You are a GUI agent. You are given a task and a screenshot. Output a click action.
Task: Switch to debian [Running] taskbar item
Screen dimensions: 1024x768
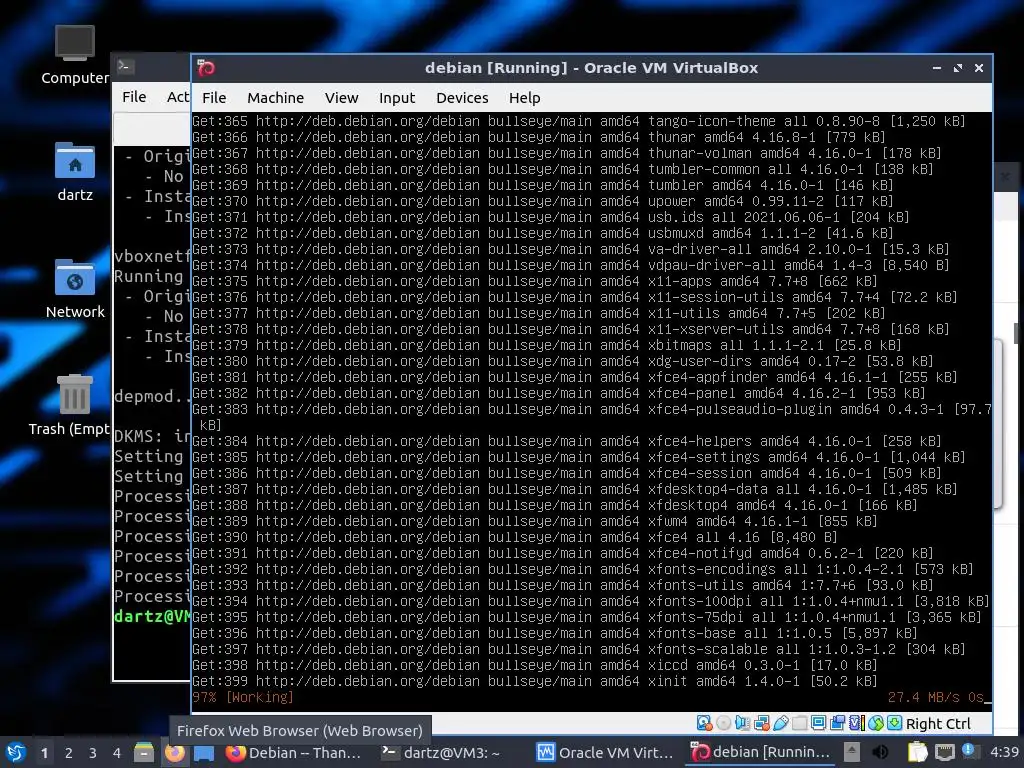761,753
